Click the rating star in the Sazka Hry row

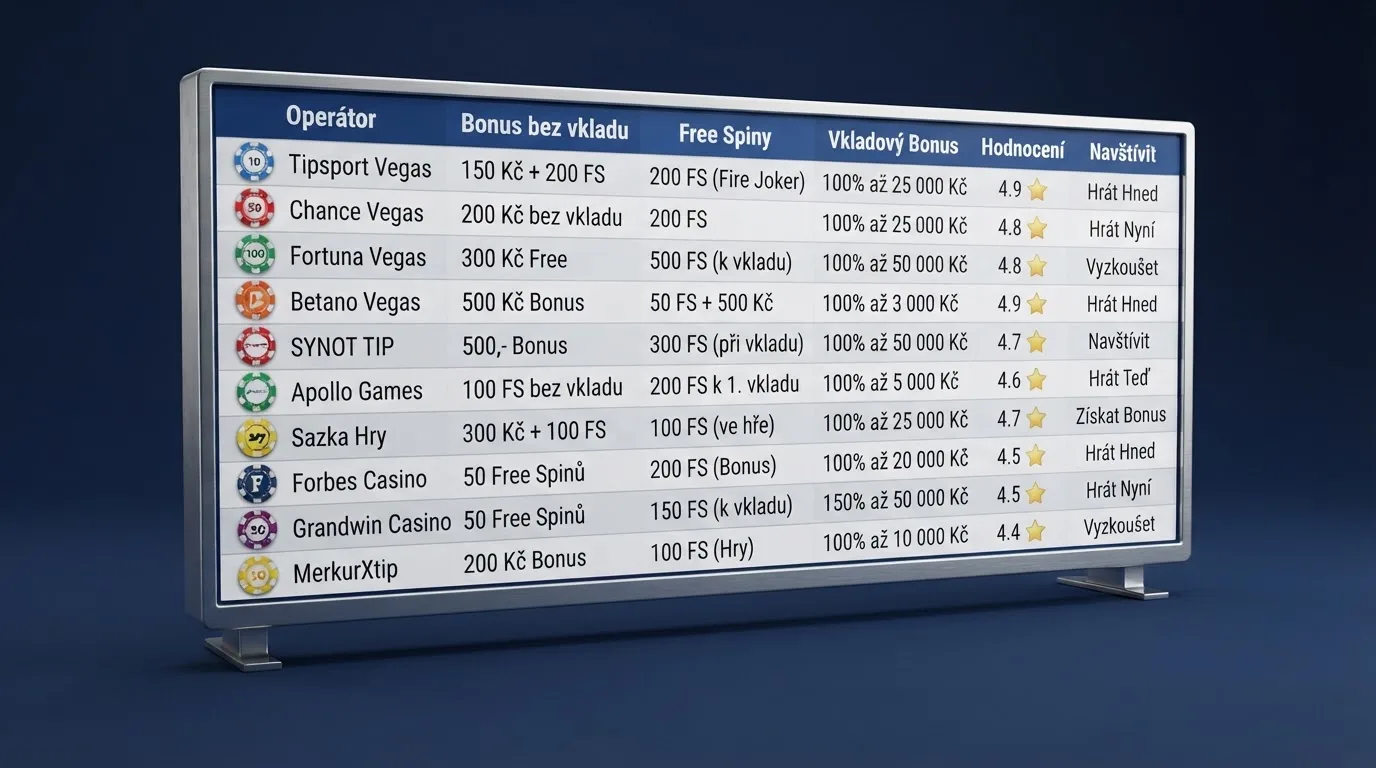pyautogui.click(x=1036, y=418)
